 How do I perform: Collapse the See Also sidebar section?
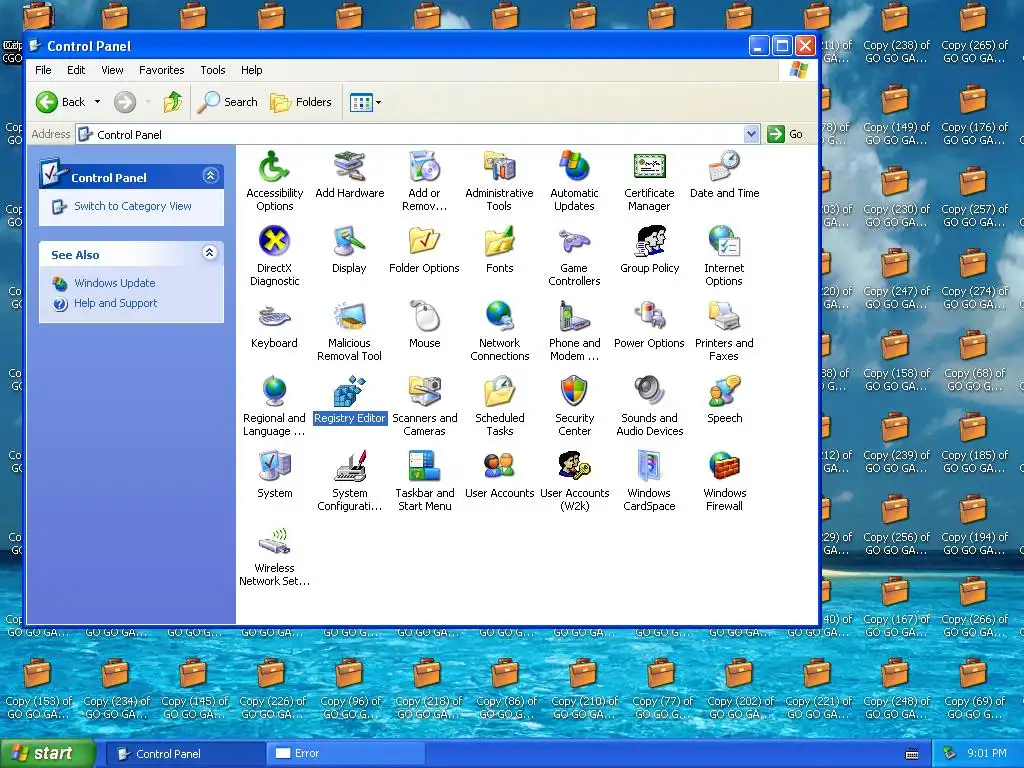coord(210,253)
